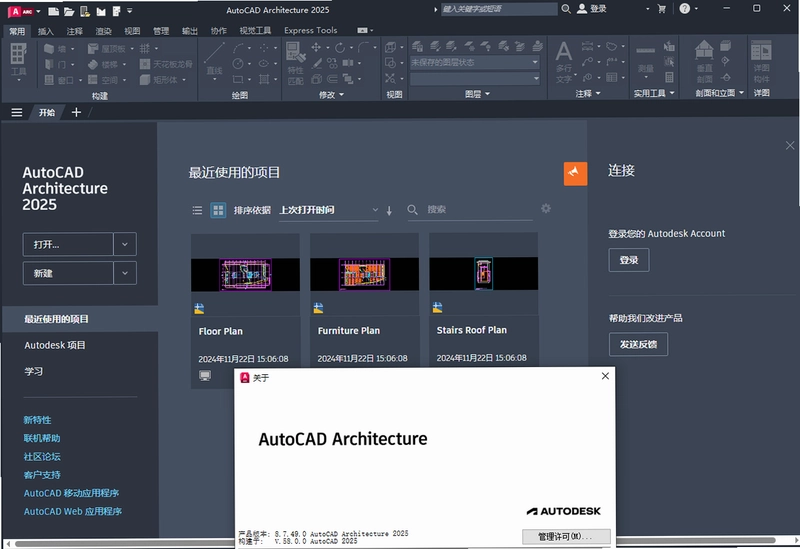This screenshot has width=800, height=549.
Task: Select the Move tool in 修改 panel
Action: pyautogui.click(x=316, y=47)
